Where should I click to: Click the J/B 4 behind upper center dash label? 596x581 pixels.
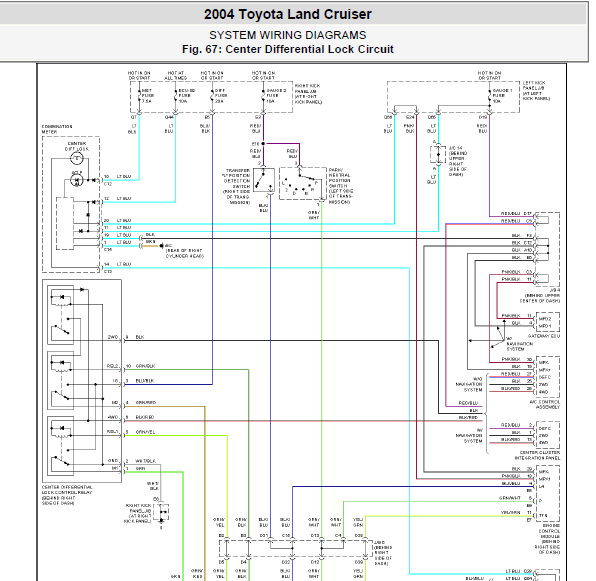point(540,295)
